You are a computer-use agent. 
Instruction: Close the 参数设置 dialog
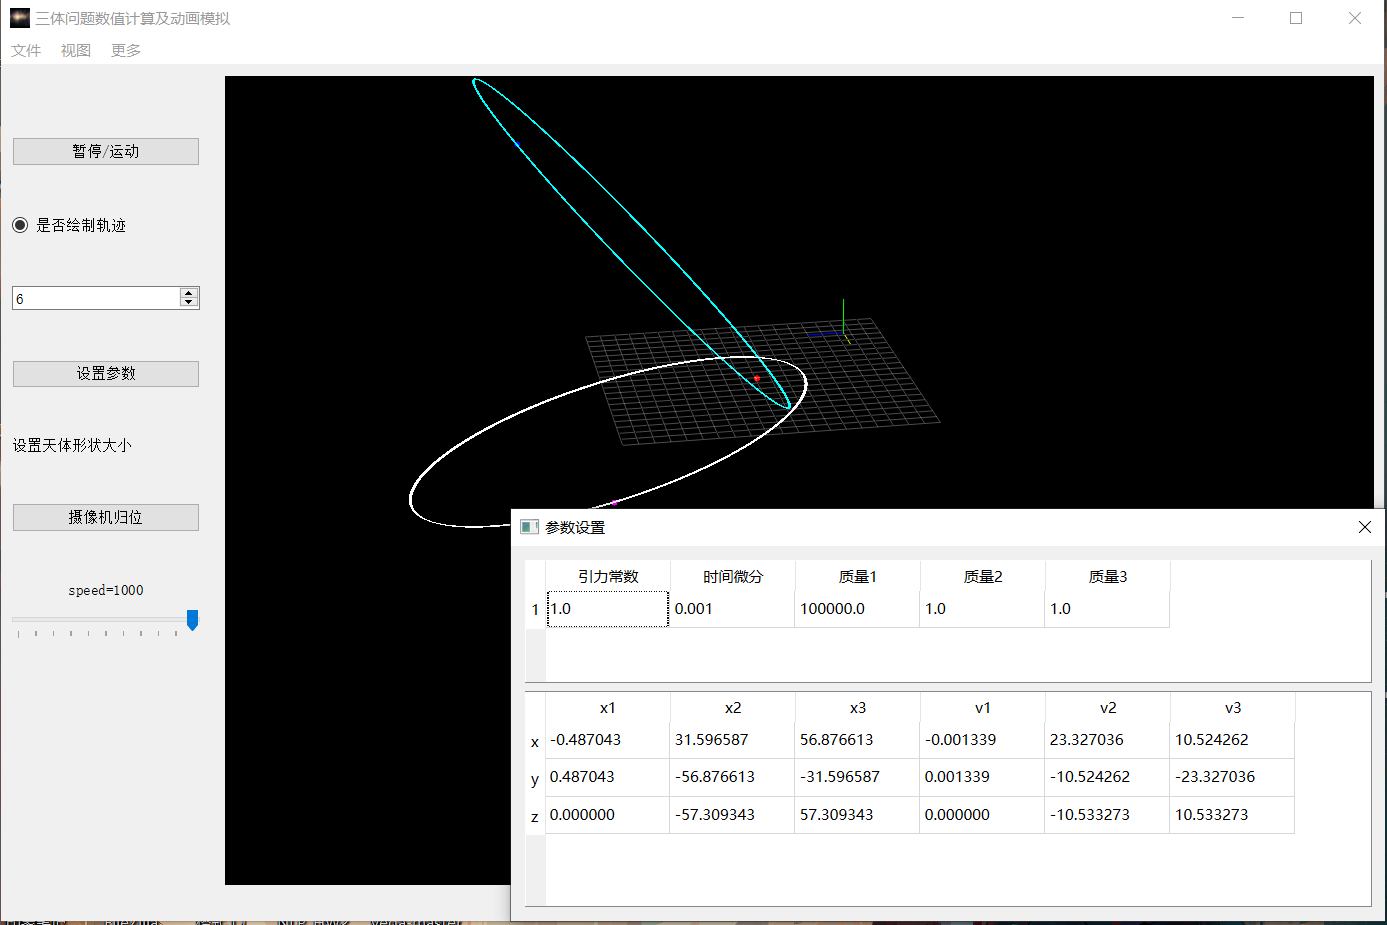(x=1364, y=527)
